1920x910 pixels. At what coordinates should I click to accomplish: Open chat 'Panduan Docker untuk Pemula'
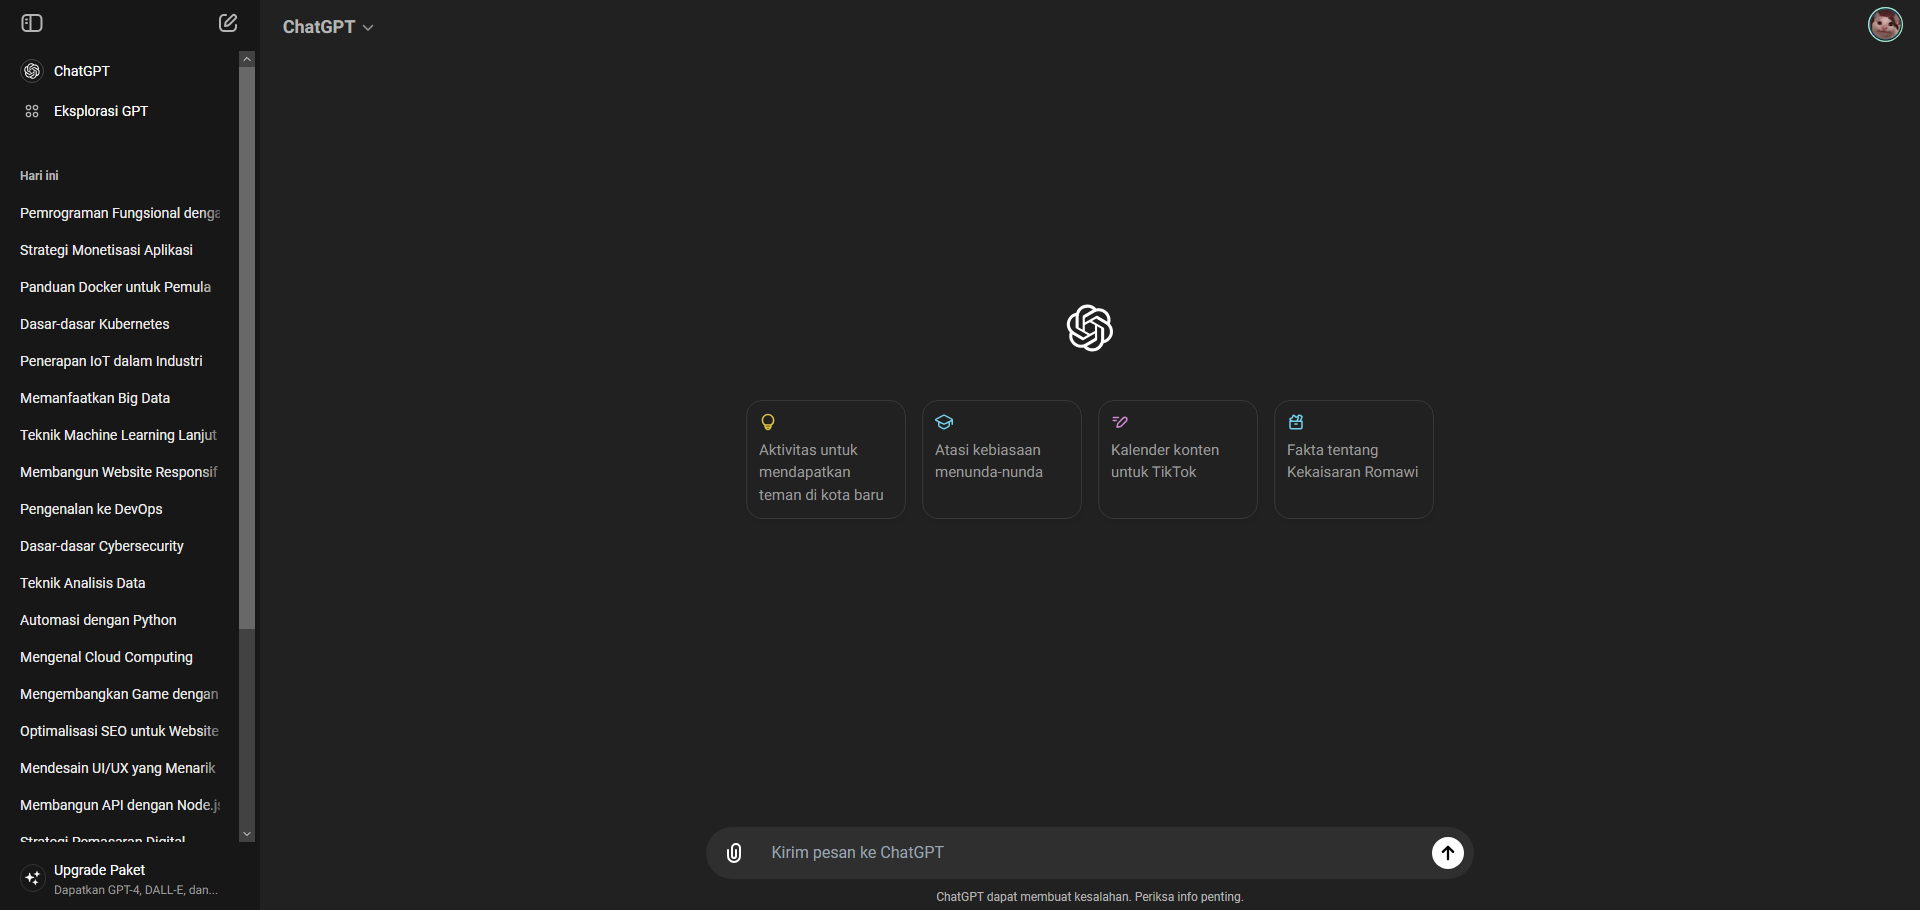[120, 287]
